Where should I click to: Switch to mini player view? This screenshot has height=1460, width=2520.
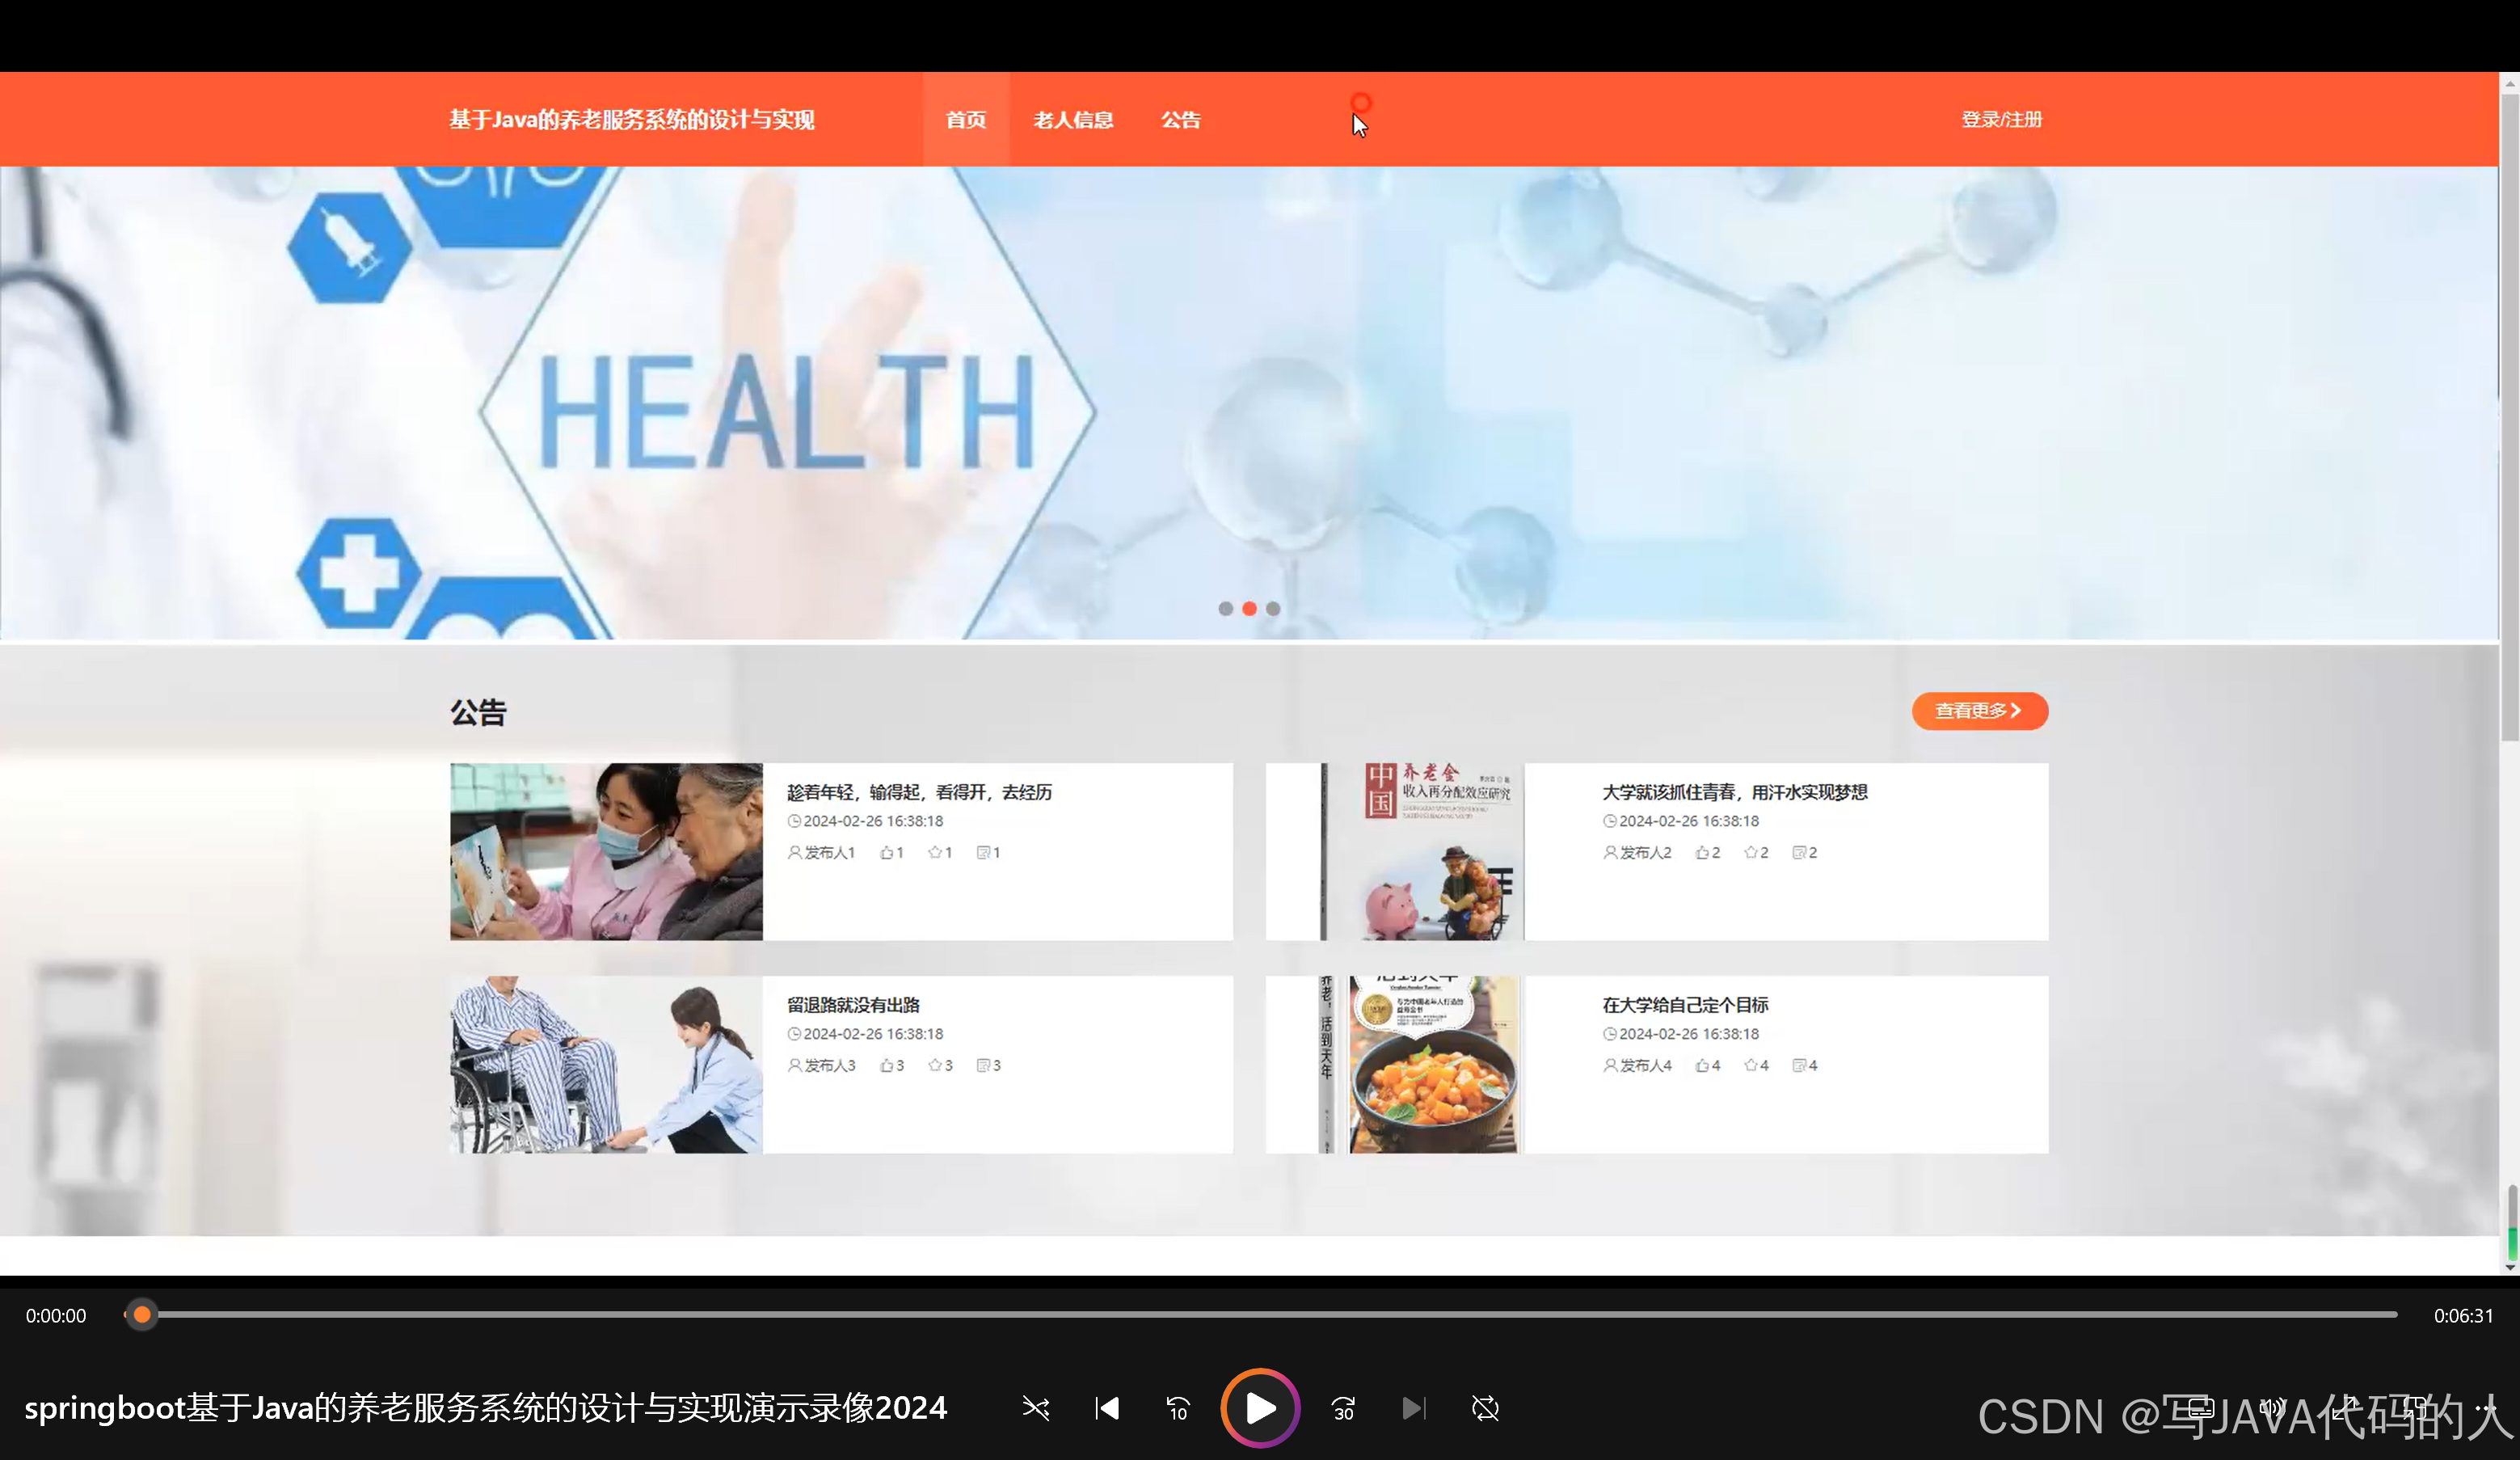(x=2415, y=1408)
